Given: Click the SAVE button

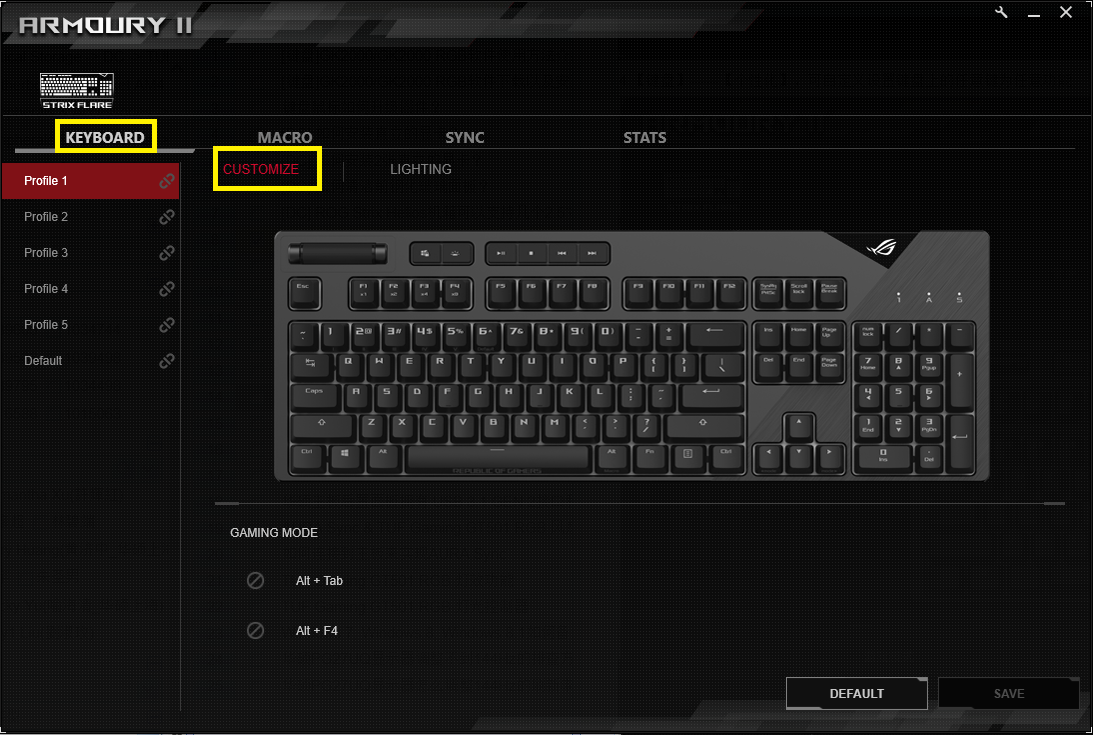Looking at the screenshot, I should pyautogui.click(x=1009, y=694).
